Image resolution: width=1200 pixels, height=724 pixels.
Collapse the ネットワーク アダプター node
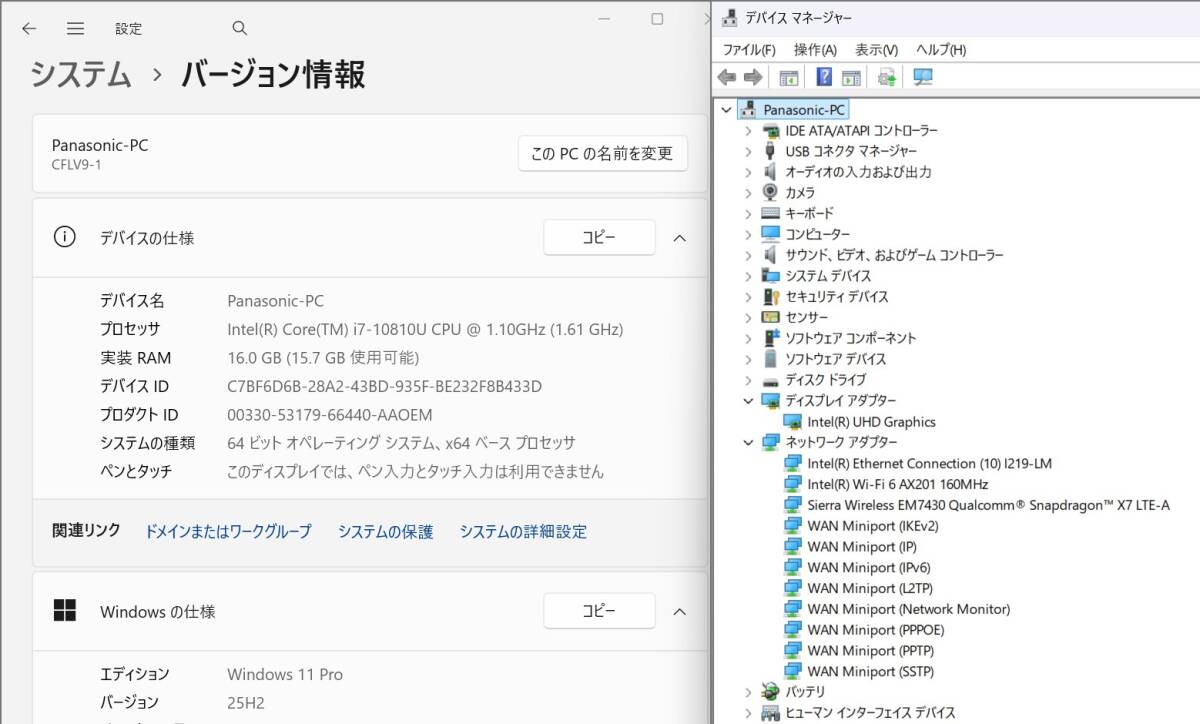(748, 443)
